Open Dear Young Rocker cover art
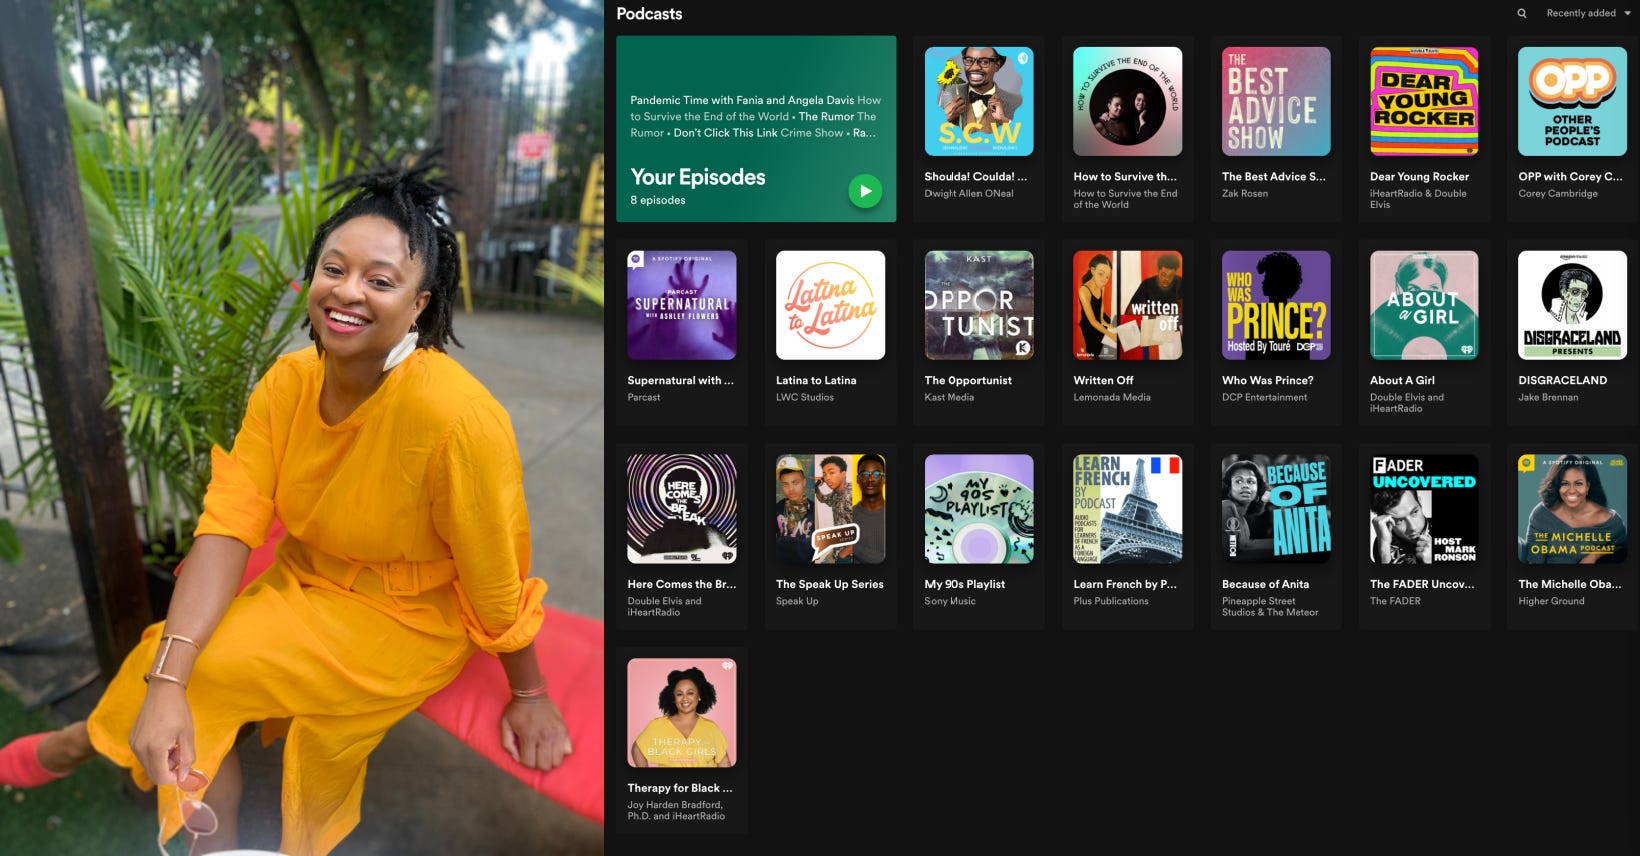This screenshot has width=1640, height=856. (1424, 101)
